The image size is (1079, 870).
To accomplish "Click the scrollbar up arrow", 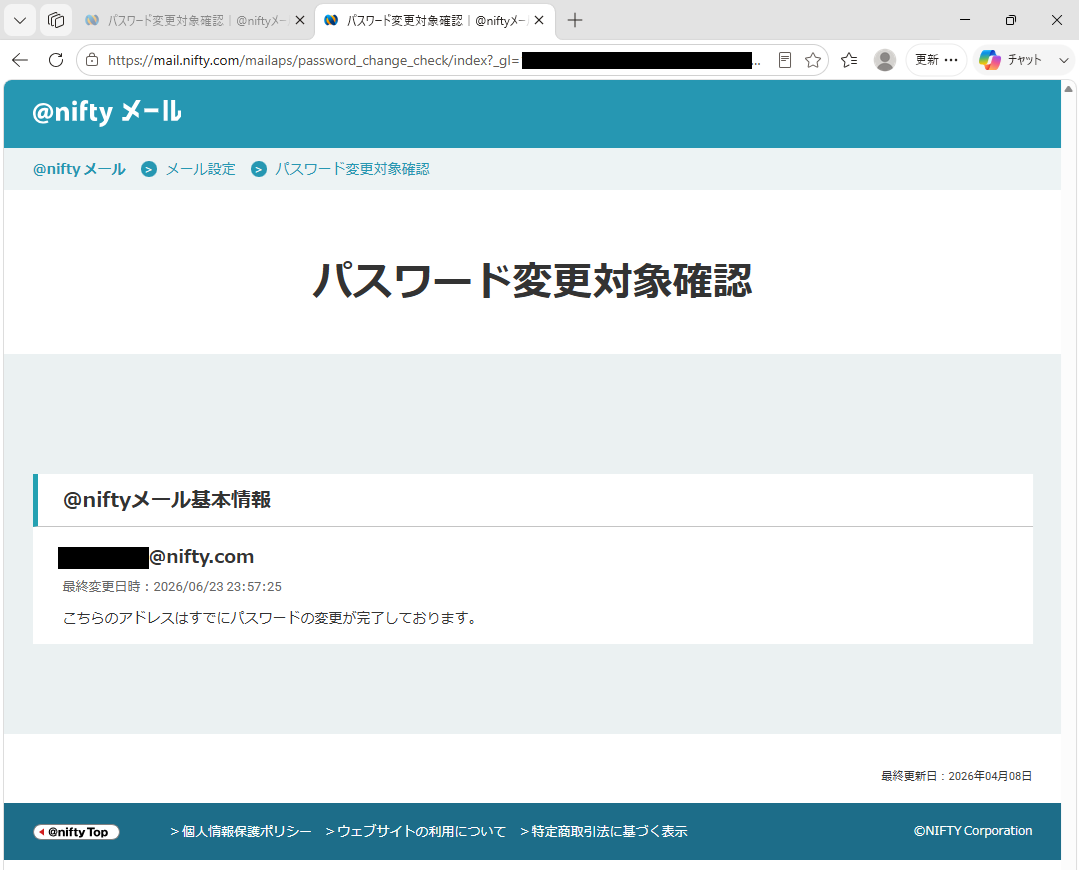I will [1069, 89].
